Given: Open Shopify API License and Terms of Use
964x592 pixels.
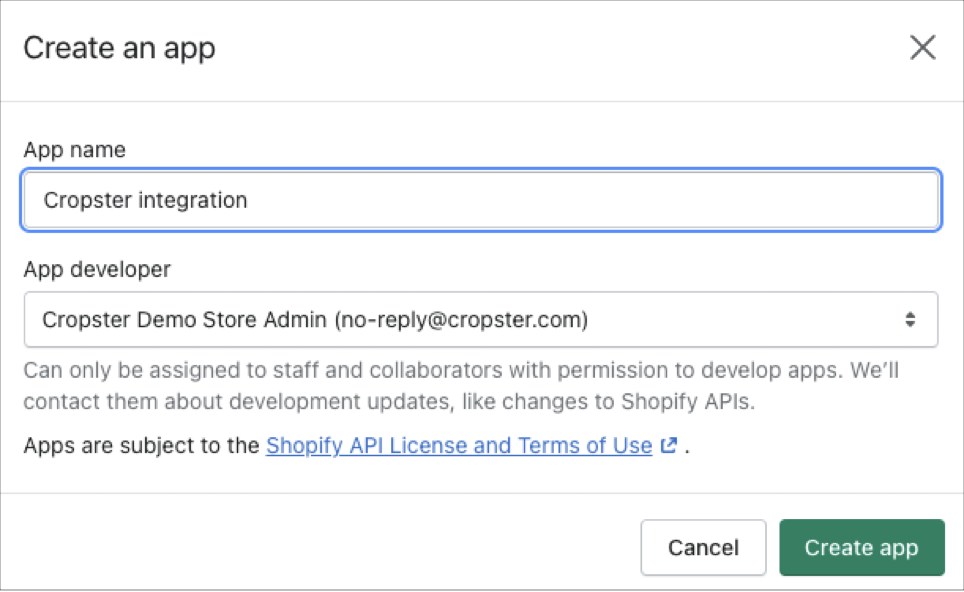Looking at the screenshot, I should [459, 445].
